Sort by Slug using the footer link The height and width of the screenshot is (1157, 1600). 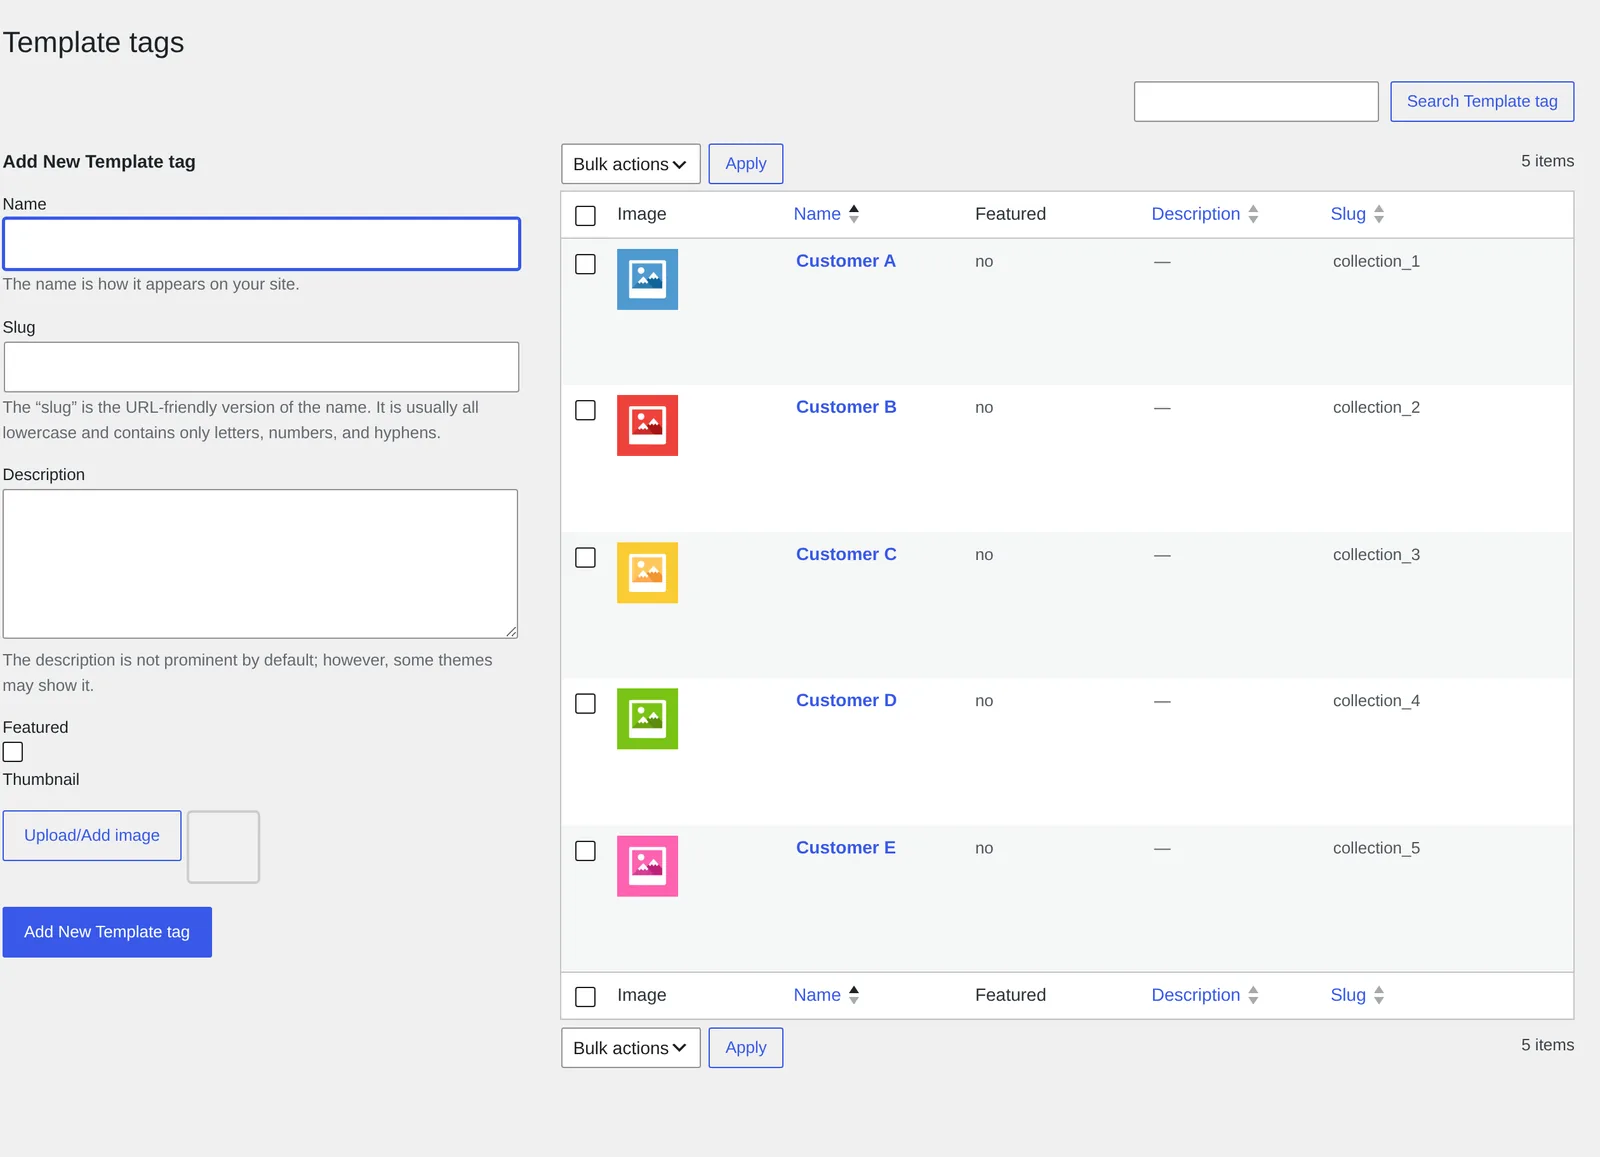(x=1348, y=995)
